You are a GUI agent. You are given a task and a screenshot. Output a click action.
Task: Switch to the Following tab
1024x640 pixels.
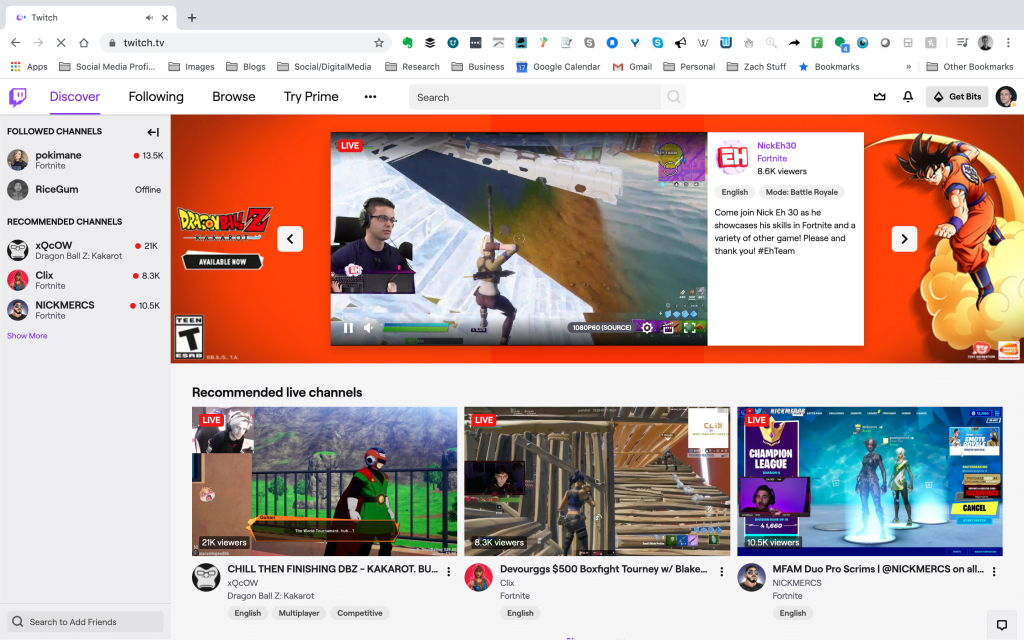[156, 97]
